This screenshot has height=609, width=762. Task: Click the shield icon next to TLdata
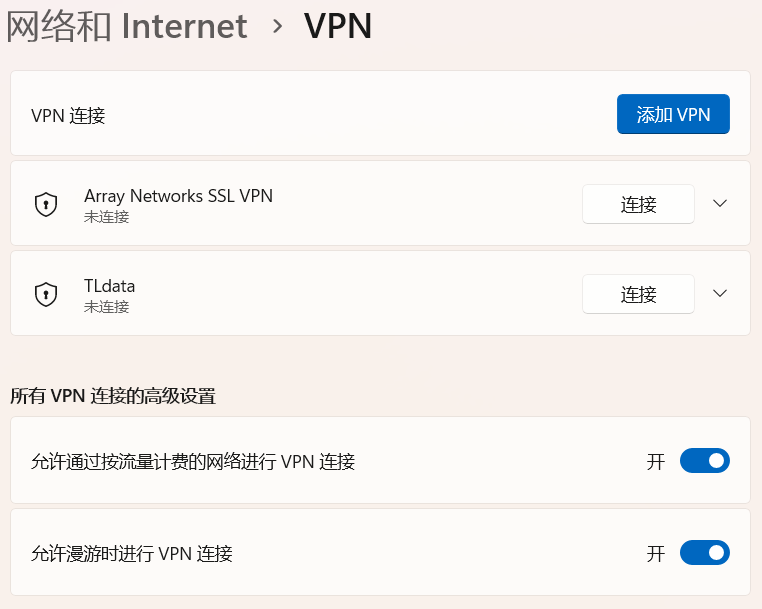point(45,295)
